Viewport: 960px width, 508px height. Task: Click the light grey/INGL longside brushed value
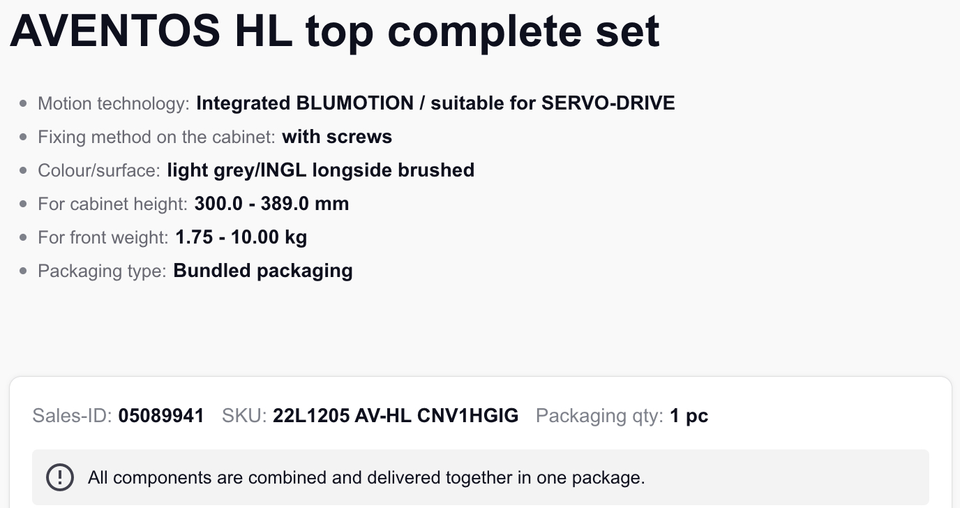pyautogui.click(x=320, y=170)
